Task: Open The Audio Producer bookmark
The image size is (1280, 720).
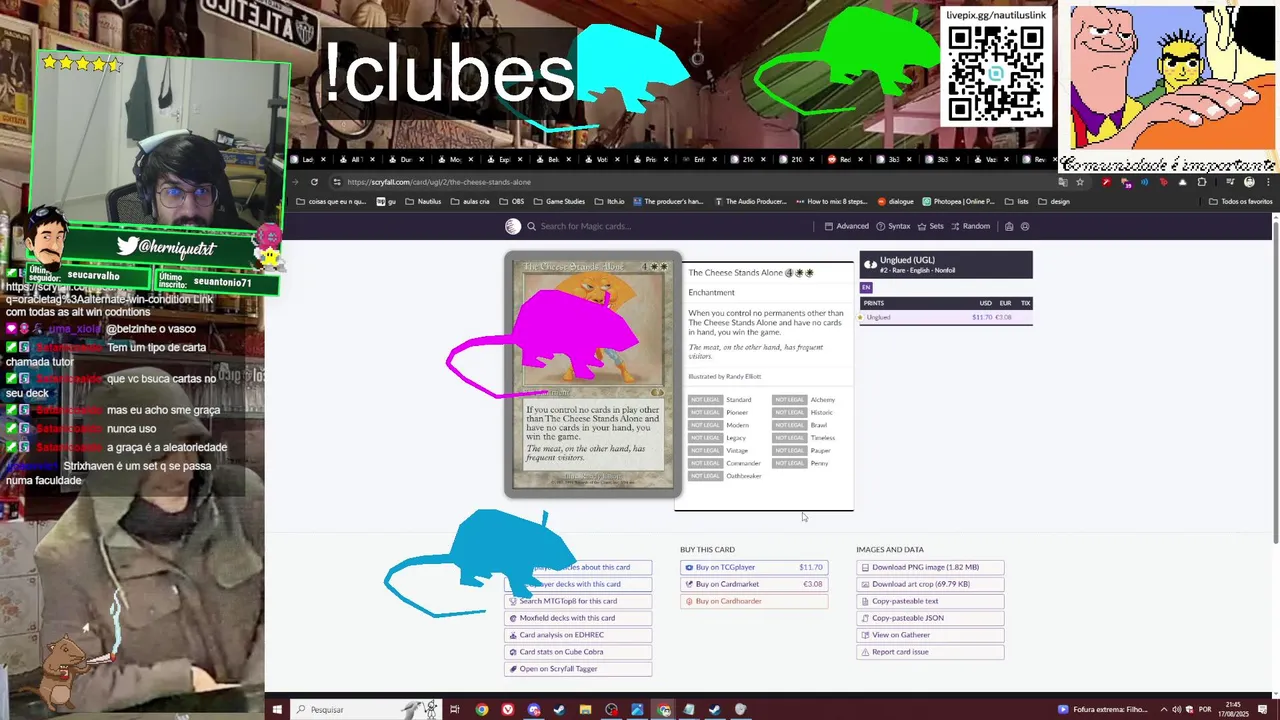Action: pos(751,201)
